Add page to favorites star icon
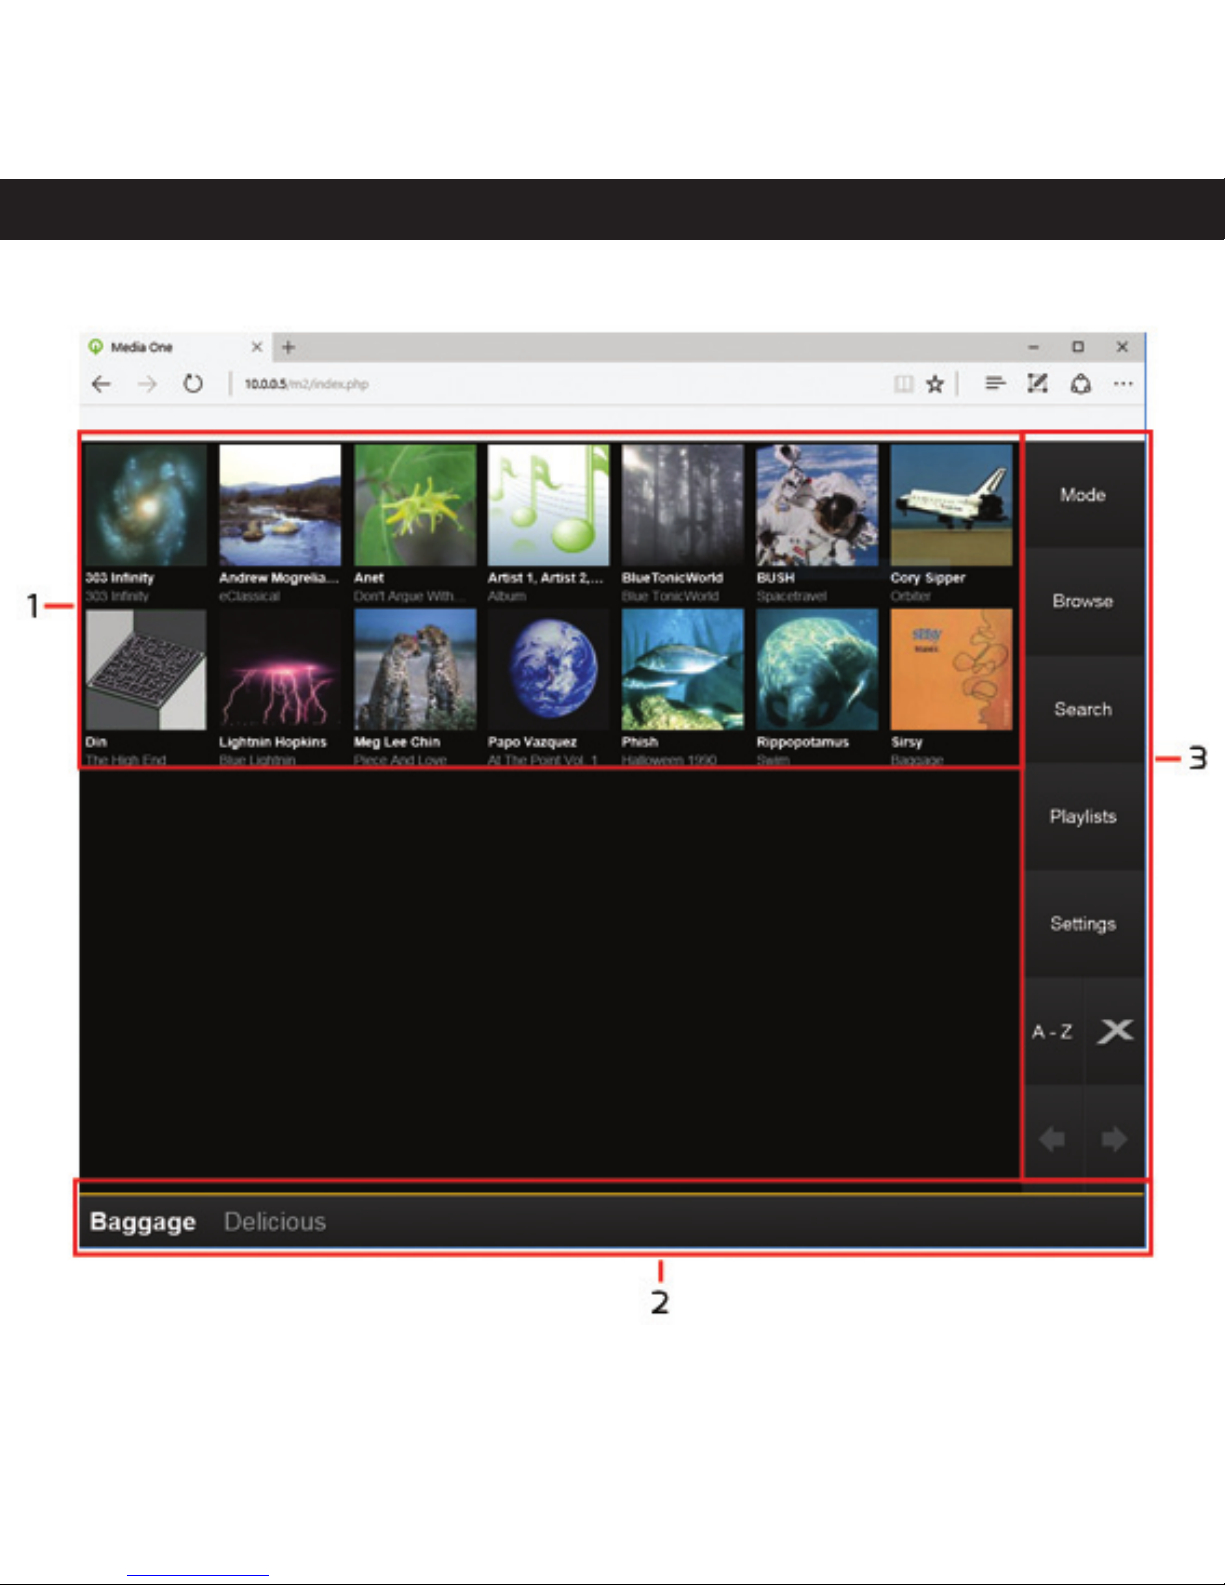Viewport: 1225px width, 1585px height. pyautogui.click(x=935, y=384)
